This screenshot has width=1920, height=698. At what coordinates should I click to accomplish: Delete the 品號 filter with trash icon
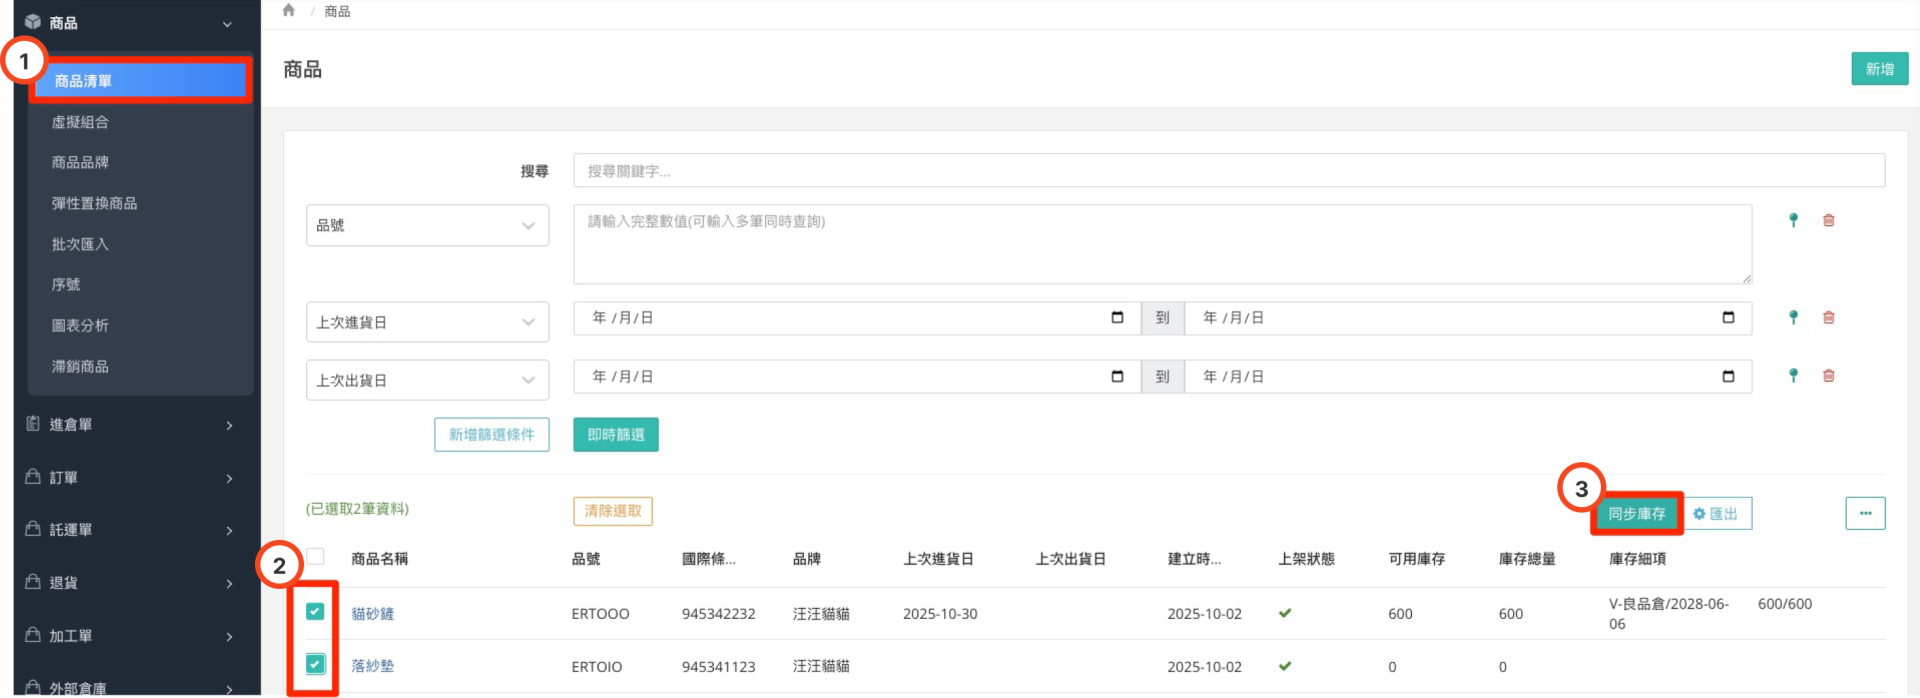coord(1828,220)
